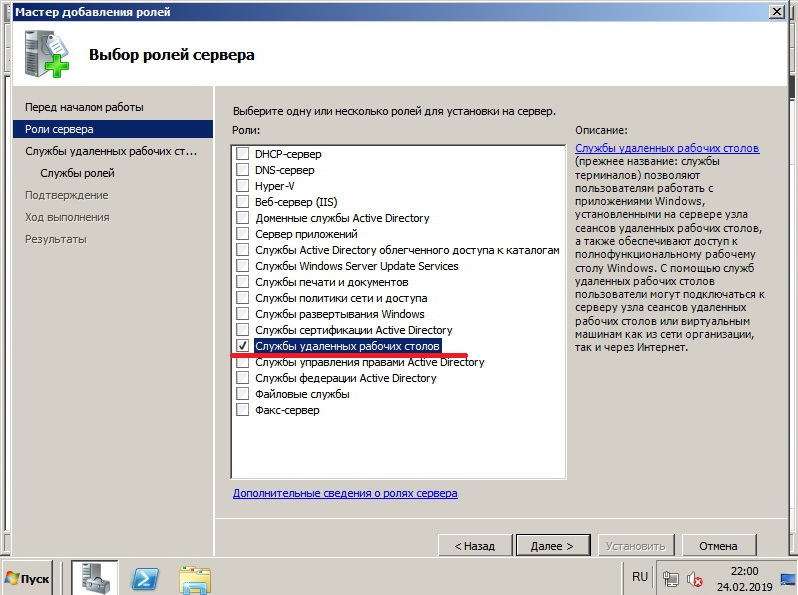798x595 pixels.
Task: Cancel the wizard with Отмена button
Action: pyautogui.click(x=718, y=546)
